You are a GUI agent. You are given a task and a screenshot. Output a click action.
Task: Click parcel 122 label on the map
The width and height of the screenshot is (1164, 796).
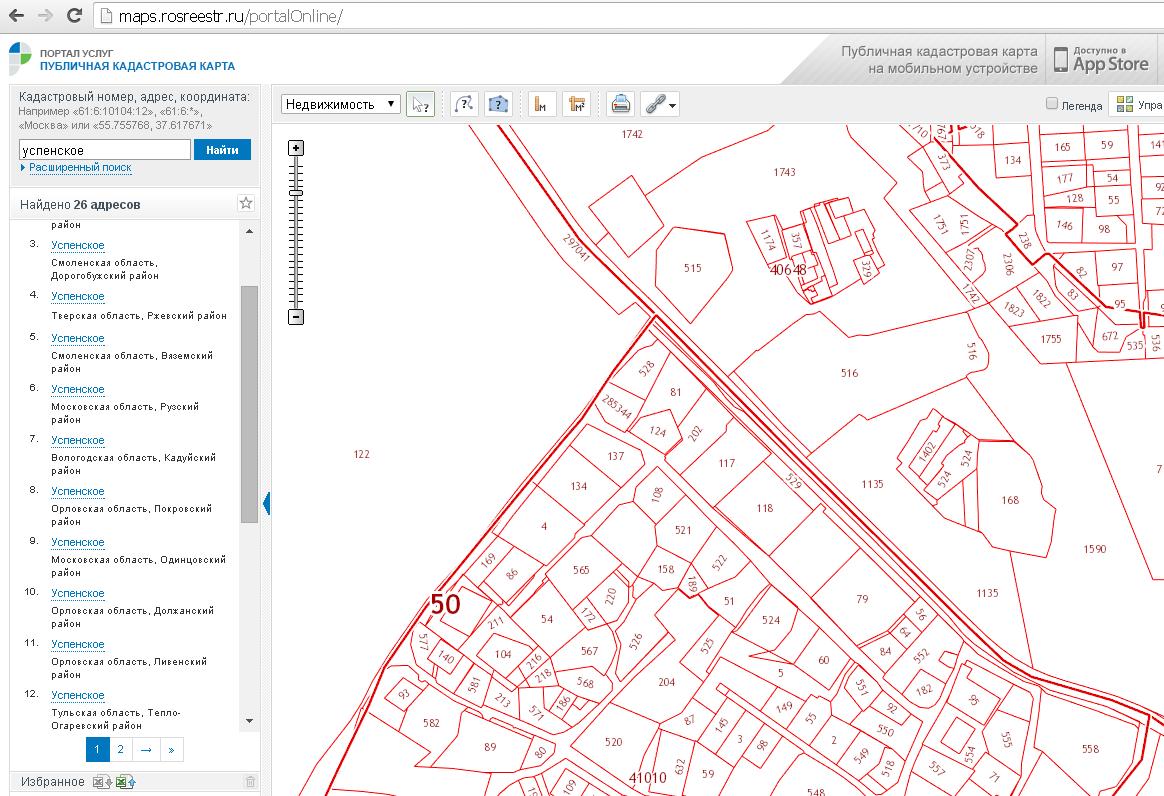pos(362,454)
